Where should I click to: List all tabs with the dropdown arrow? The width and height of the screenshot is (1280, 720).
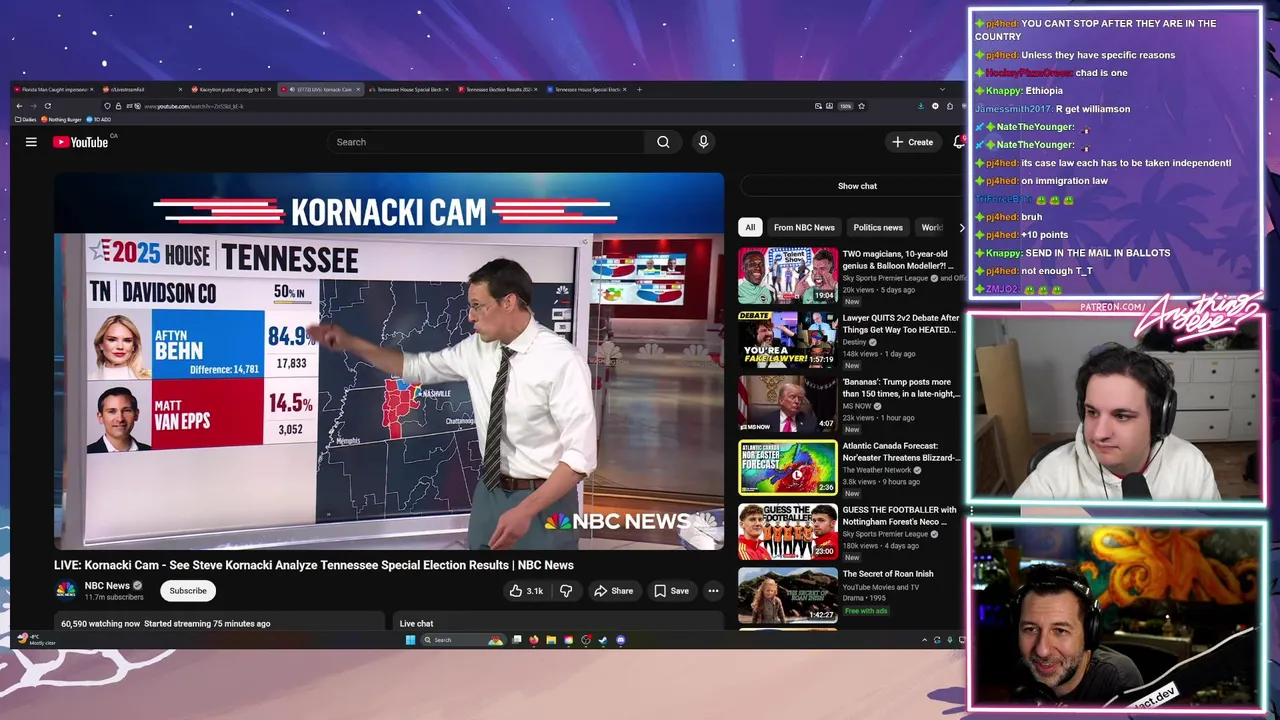click(x=942, y=89)
